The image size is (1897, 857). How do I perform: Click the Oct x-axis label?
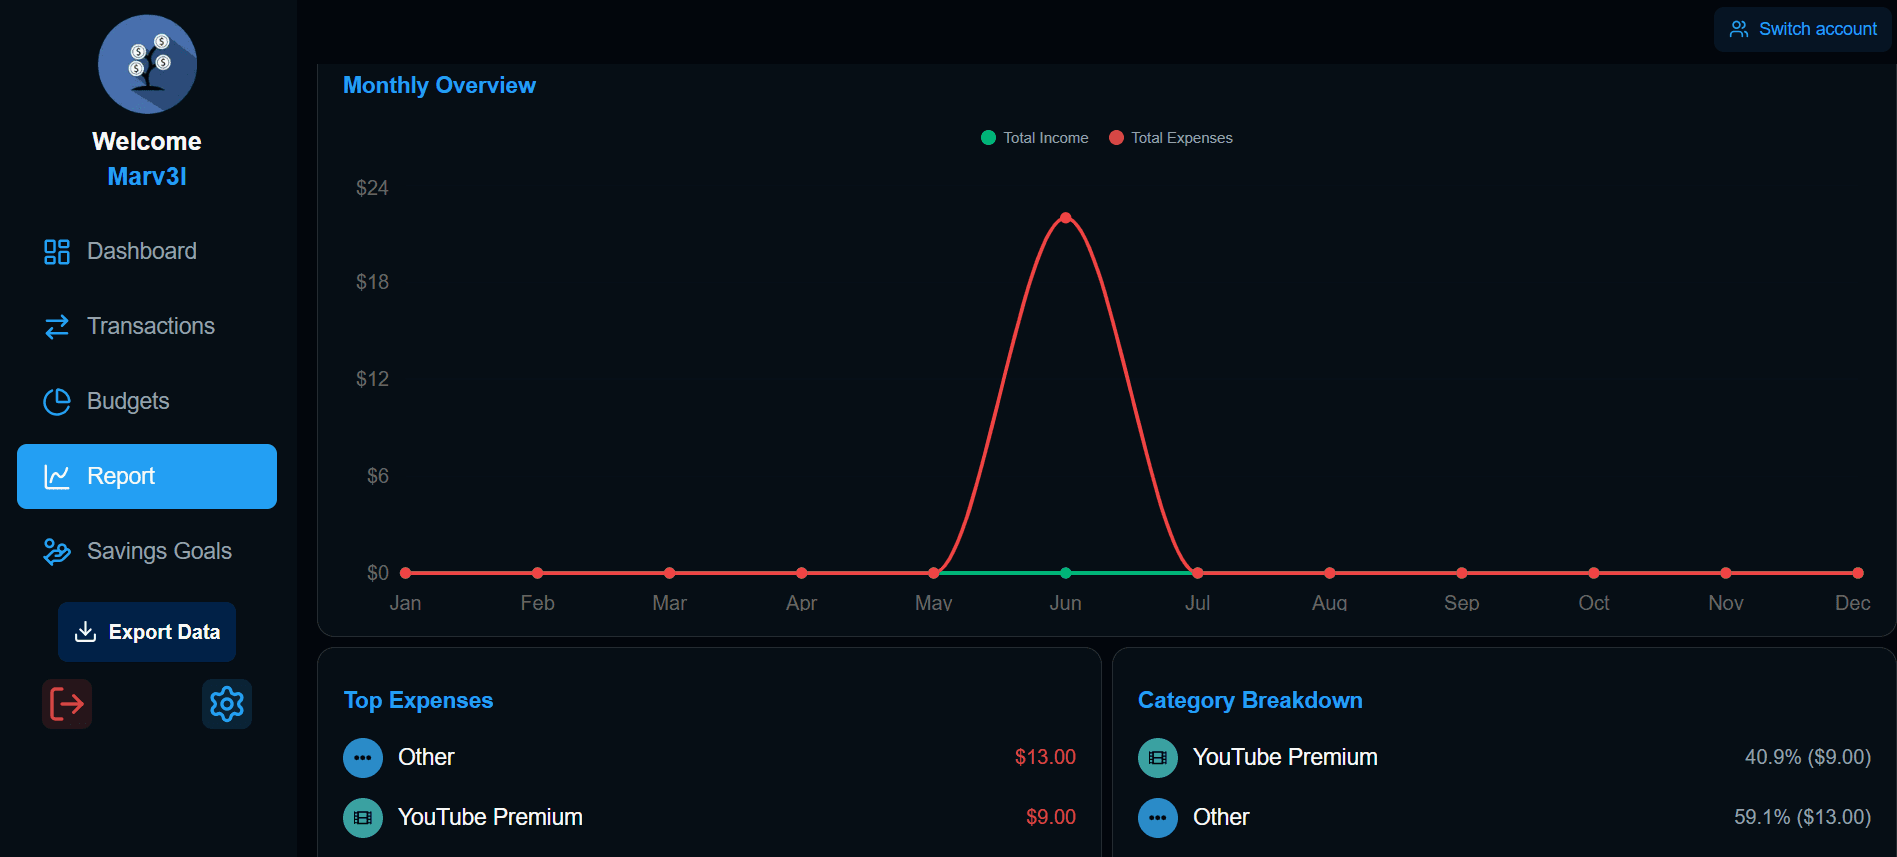coord(1594,603)
